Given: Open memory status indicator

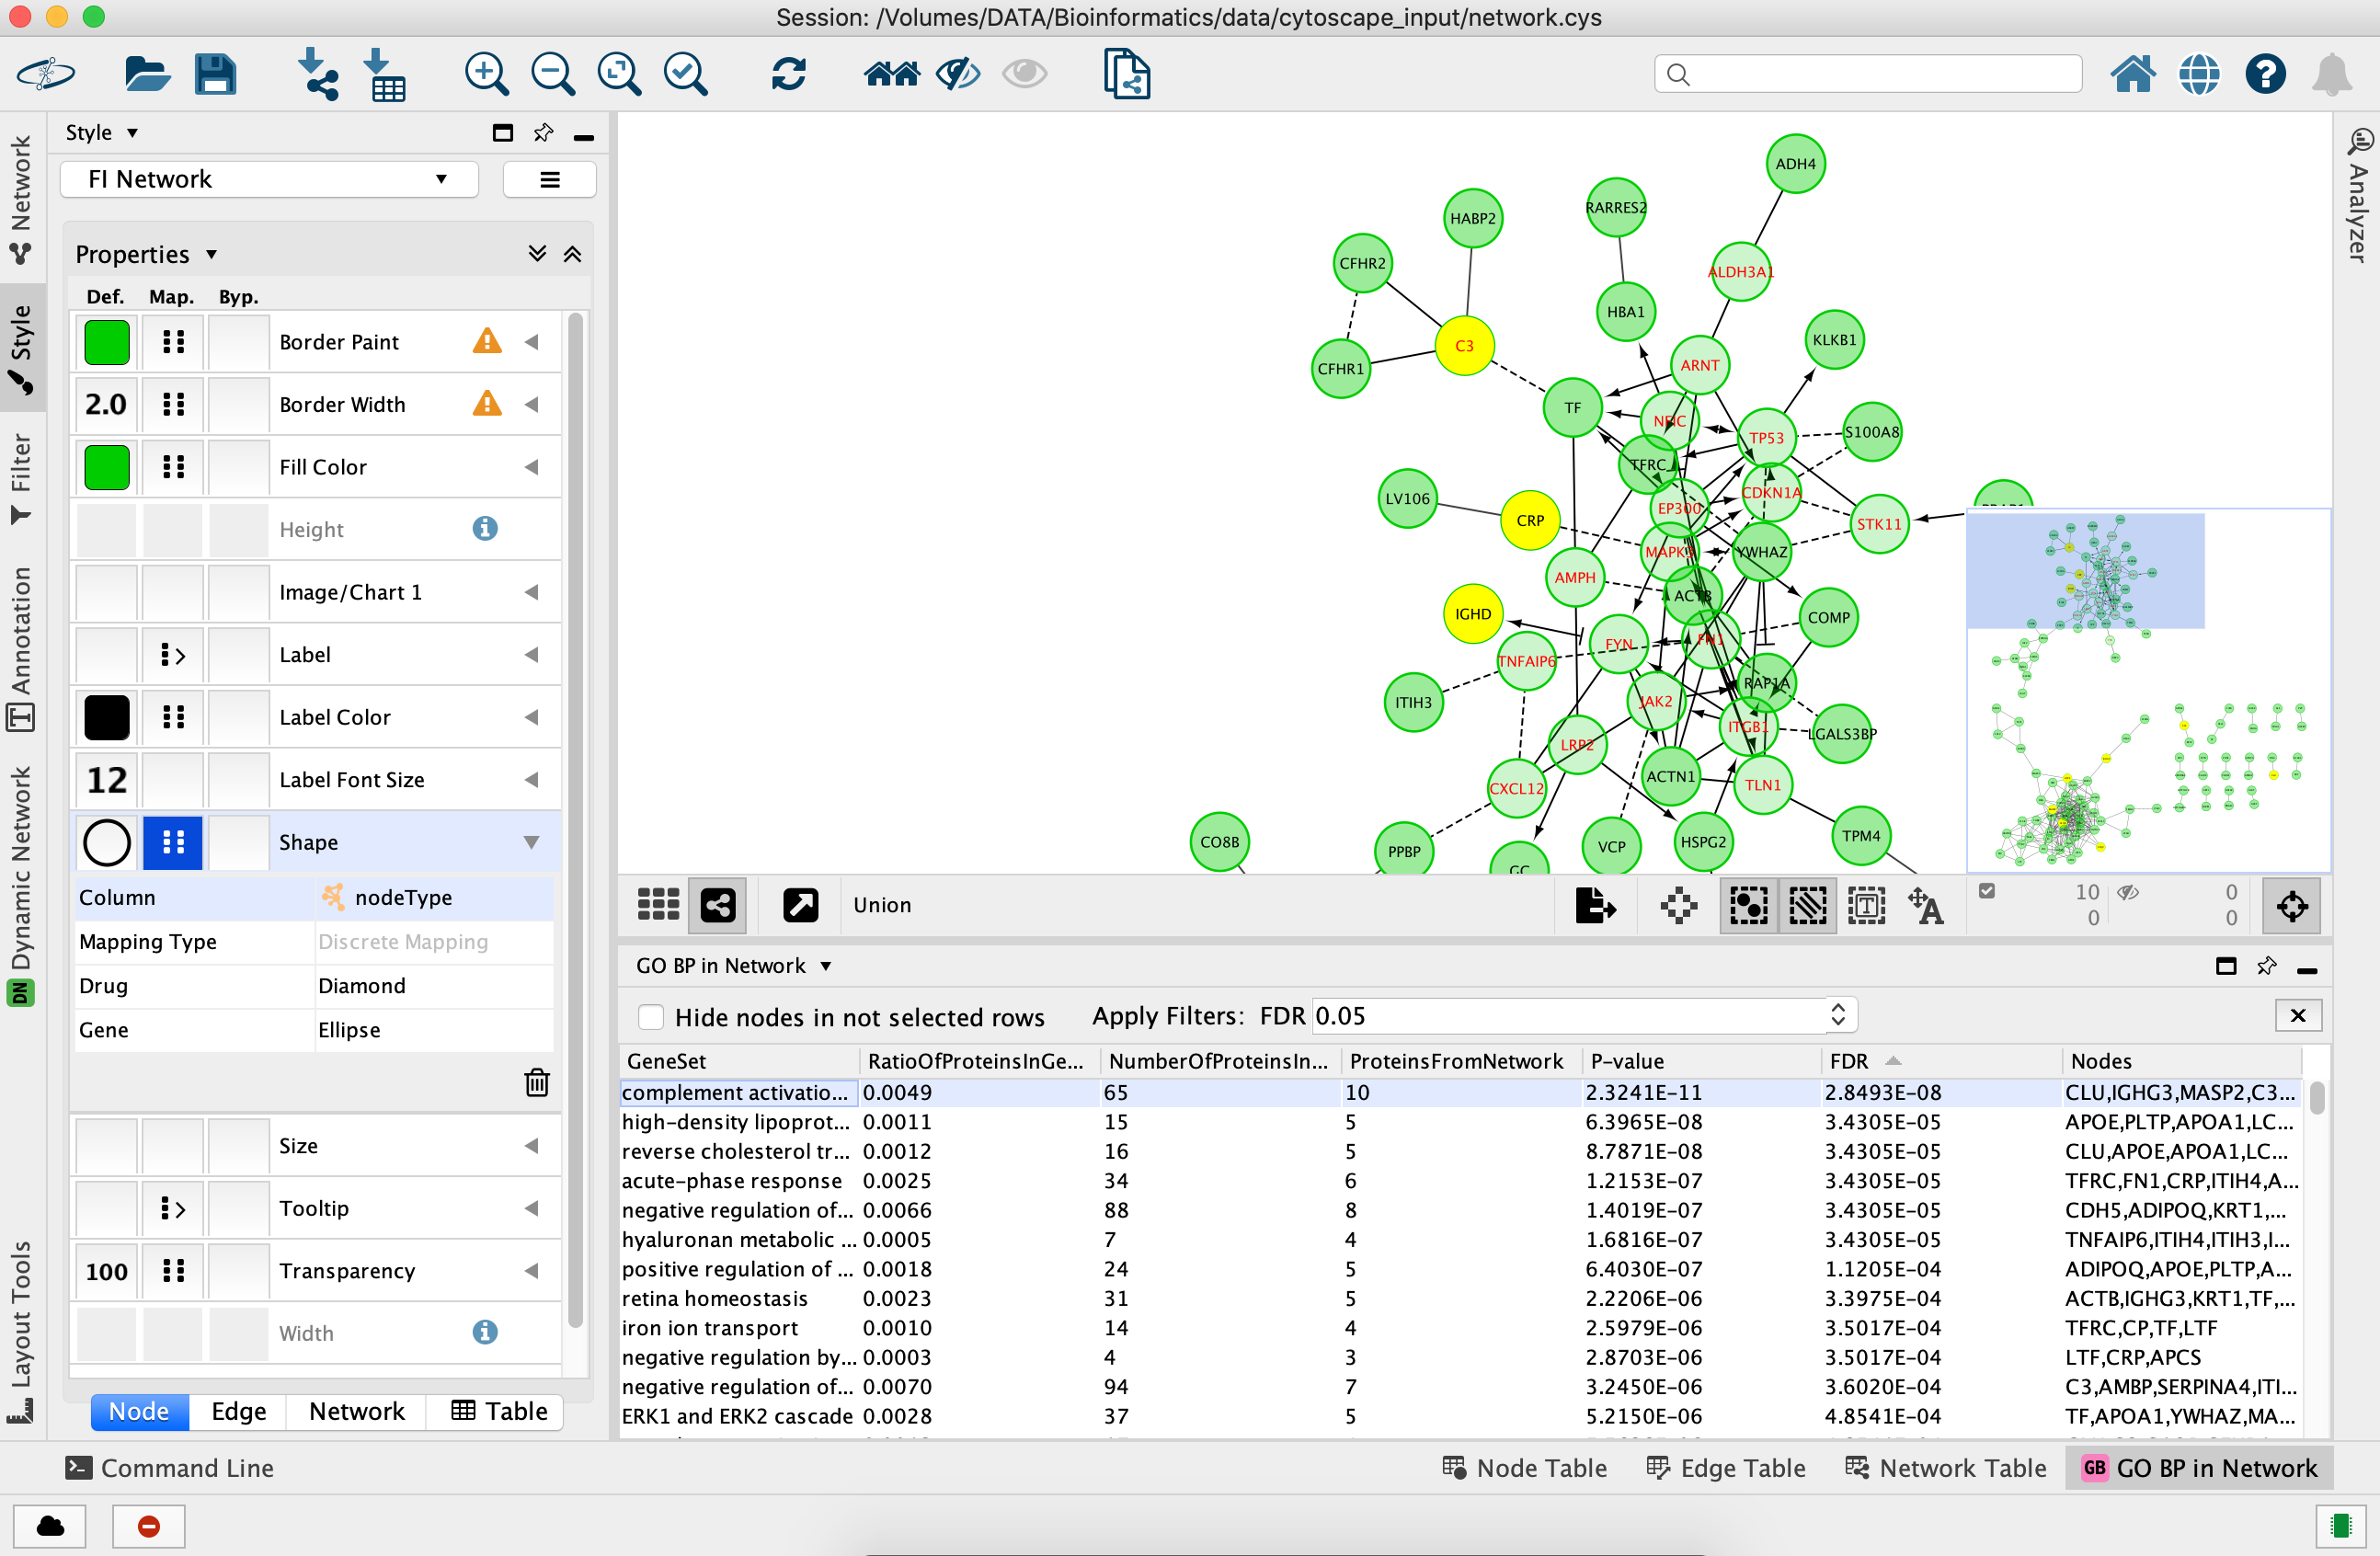Looking at the screenshot, I should pos(2341,1525).
